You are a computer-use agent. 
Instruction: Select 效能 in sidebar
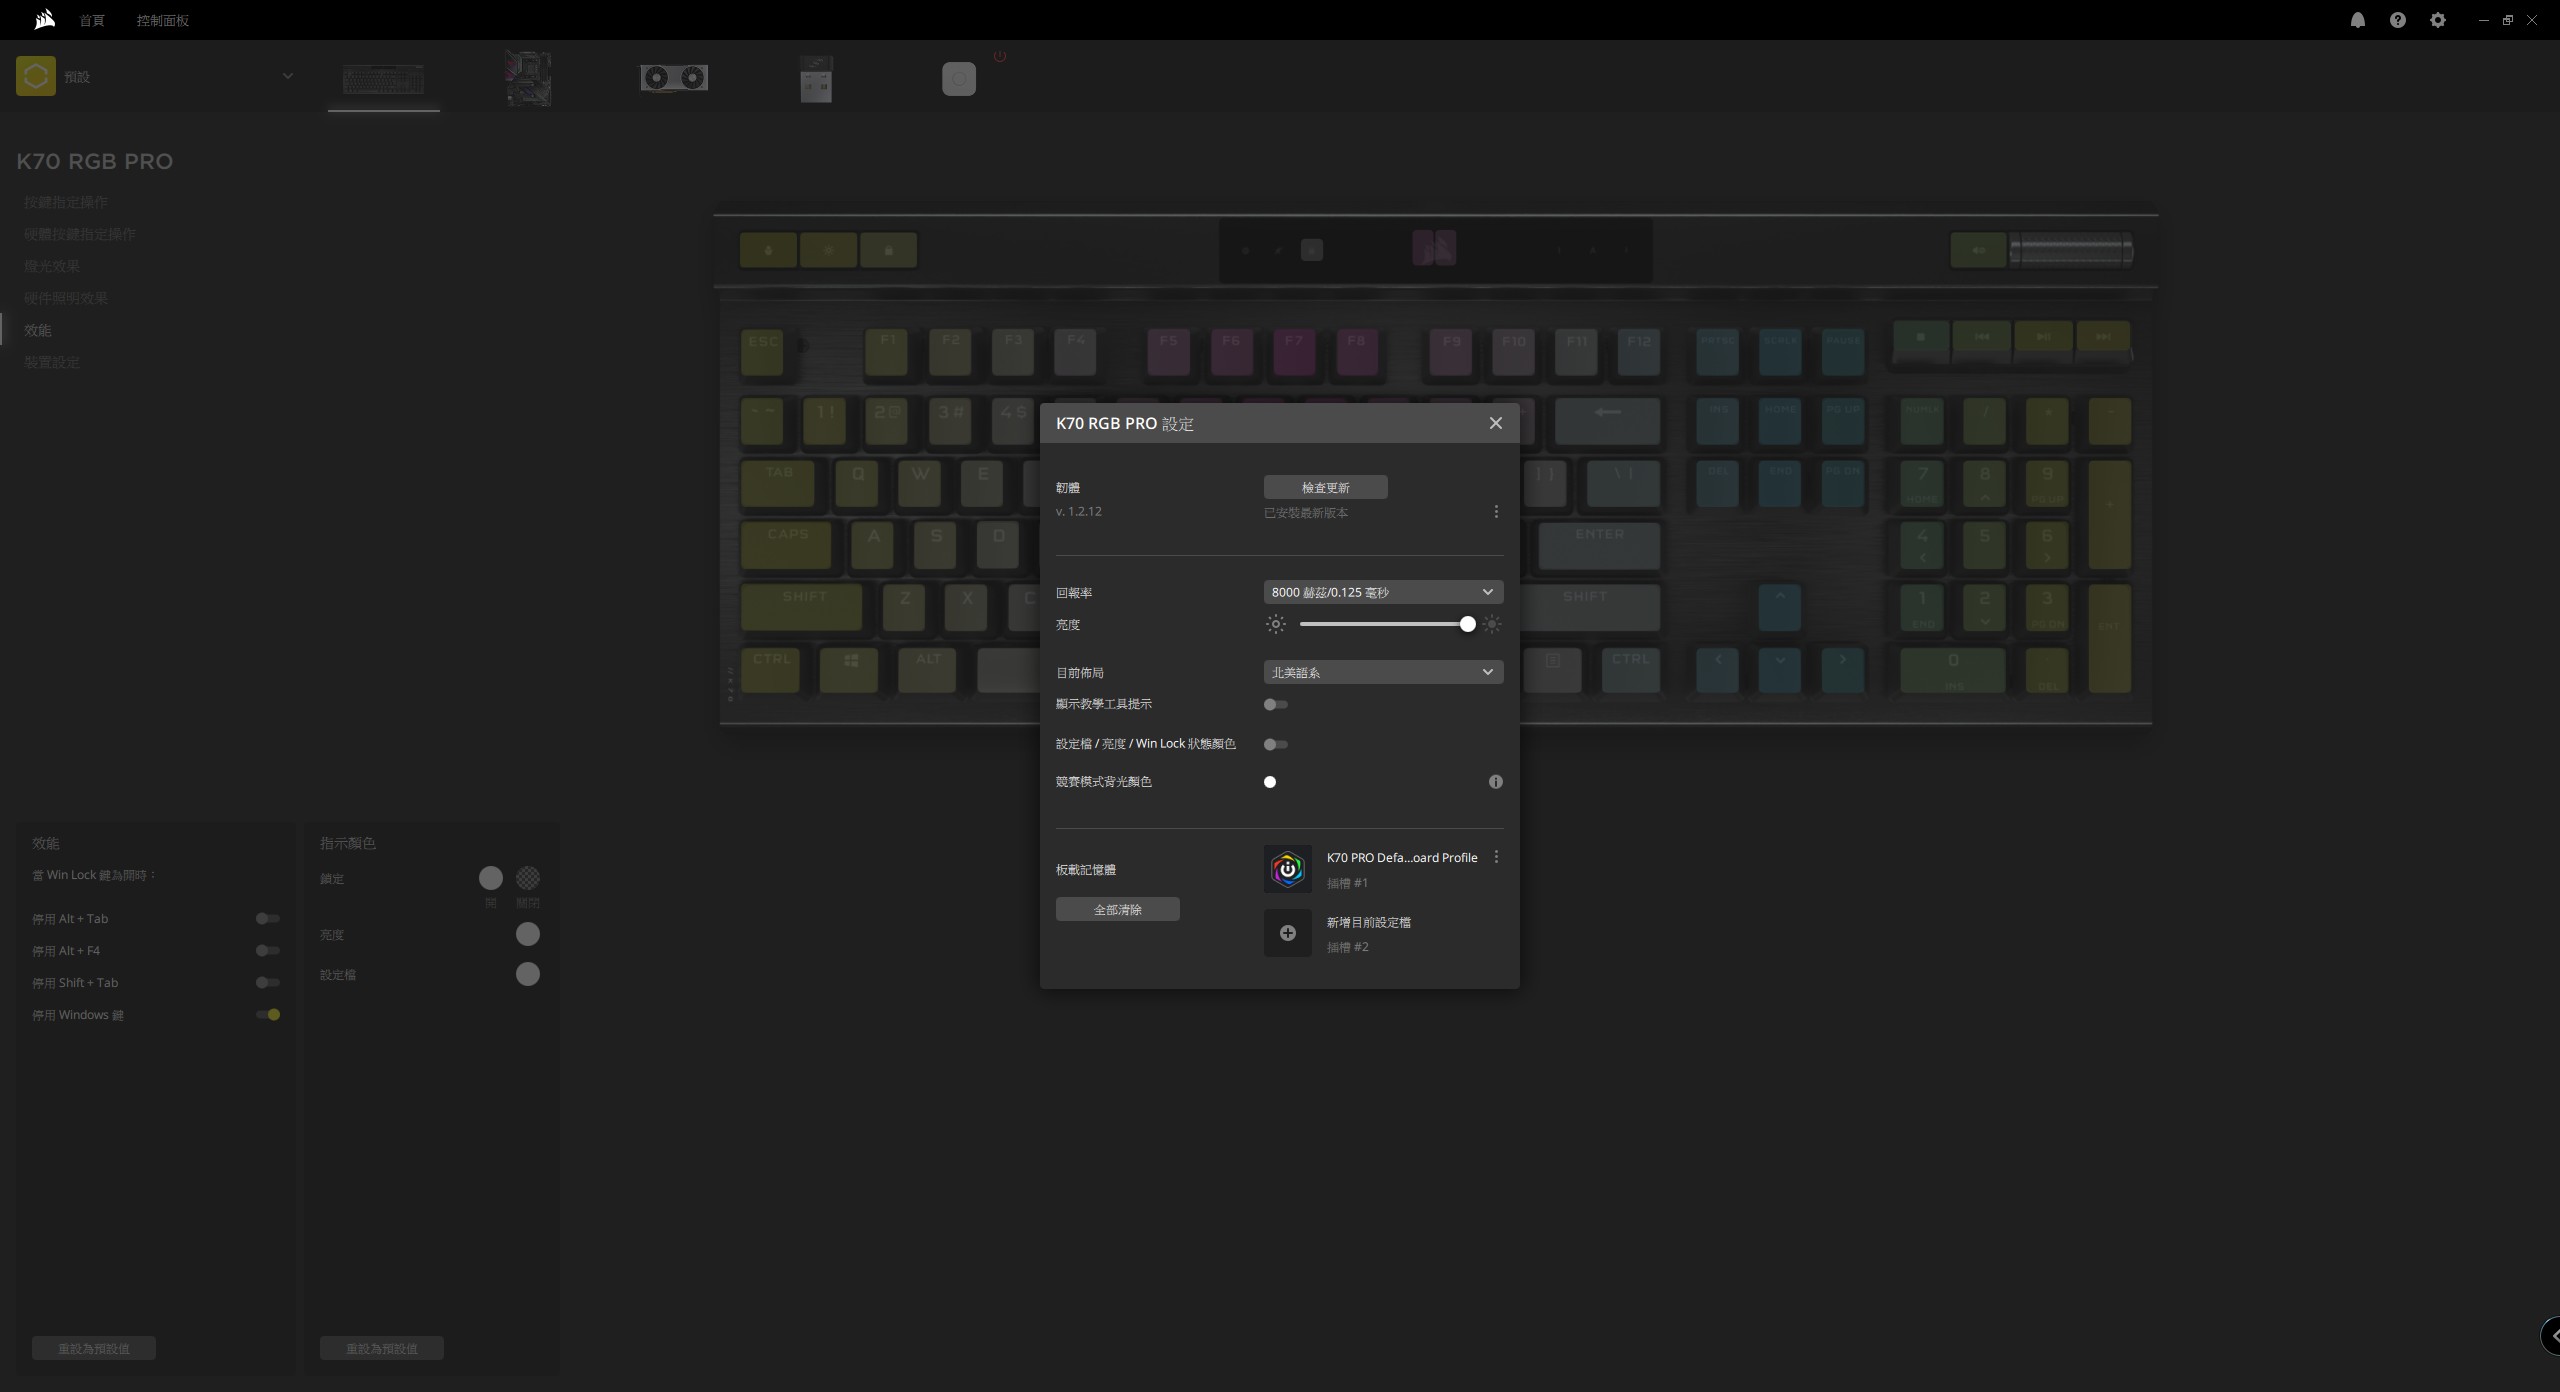point(38,330)
